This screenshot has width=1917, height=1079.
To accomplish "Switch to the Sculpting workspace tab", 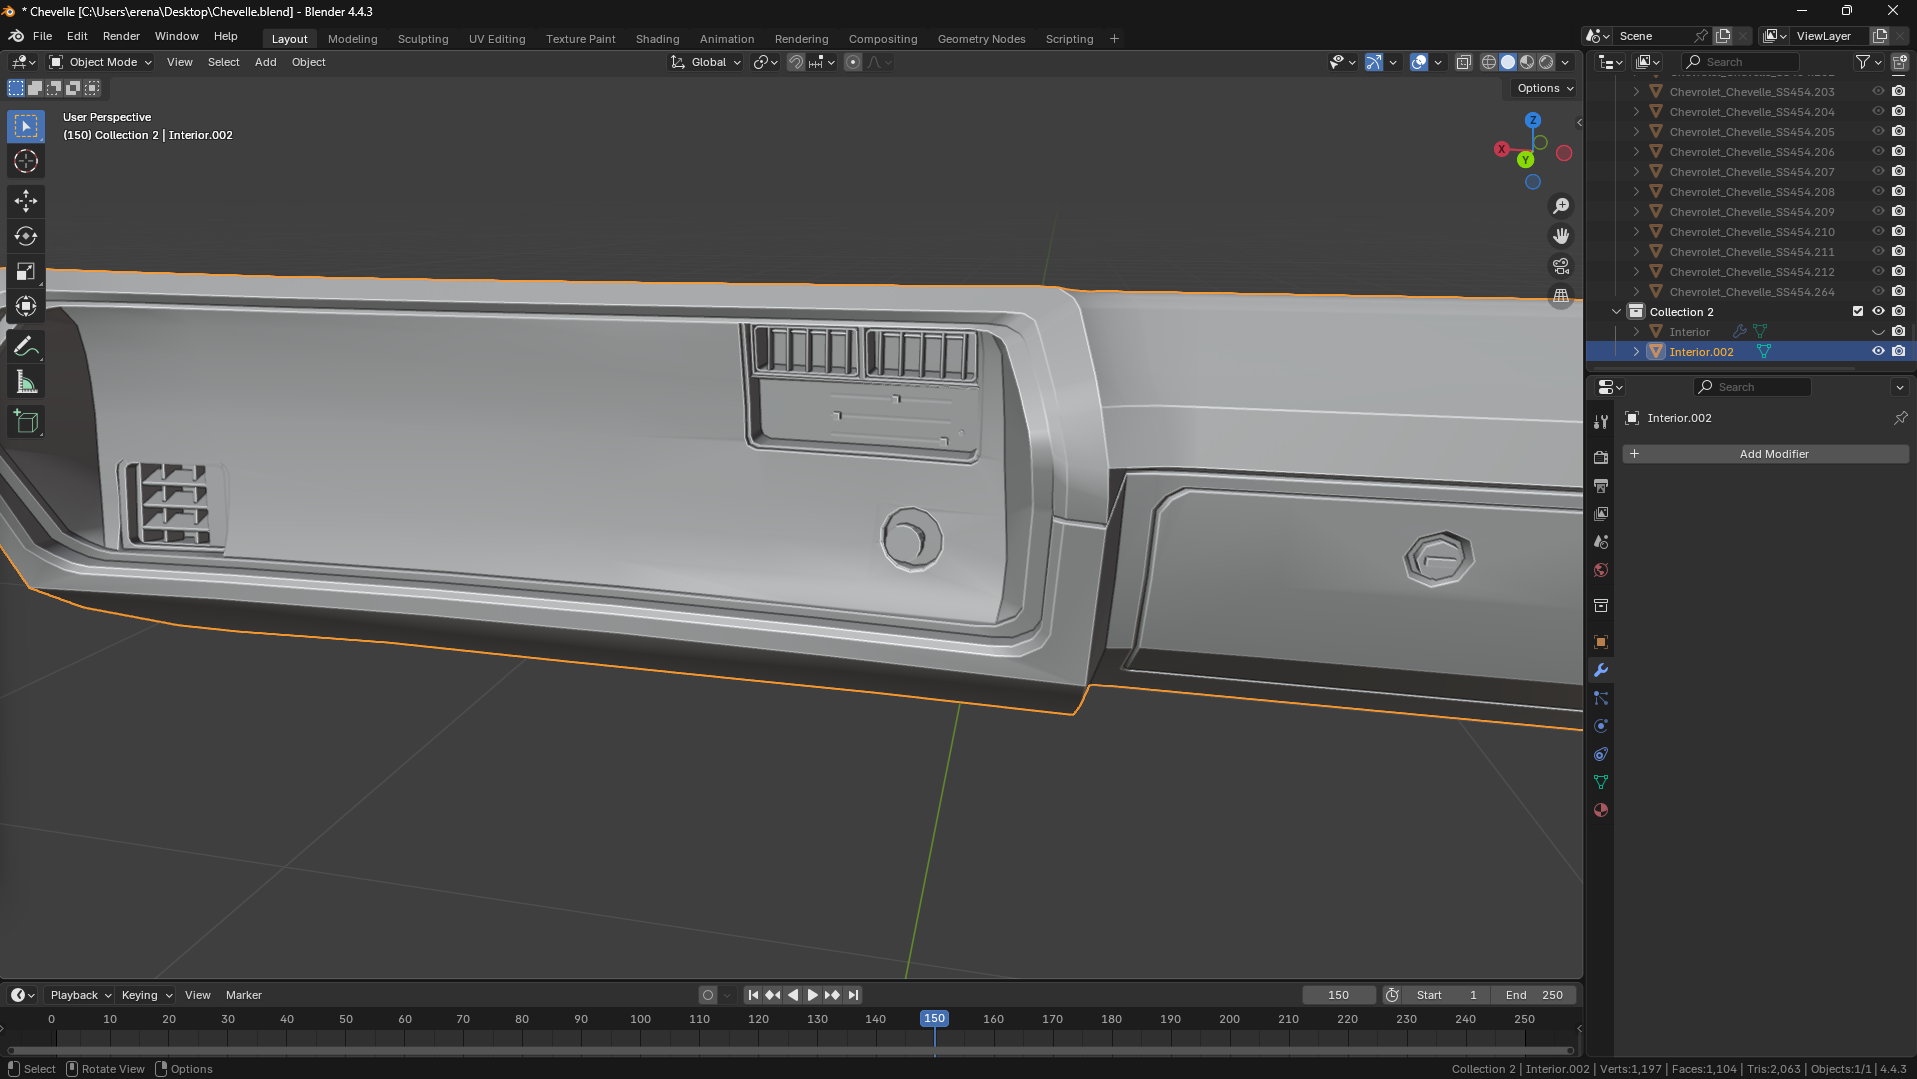I will pyautogui.click(x=422, y=39).
